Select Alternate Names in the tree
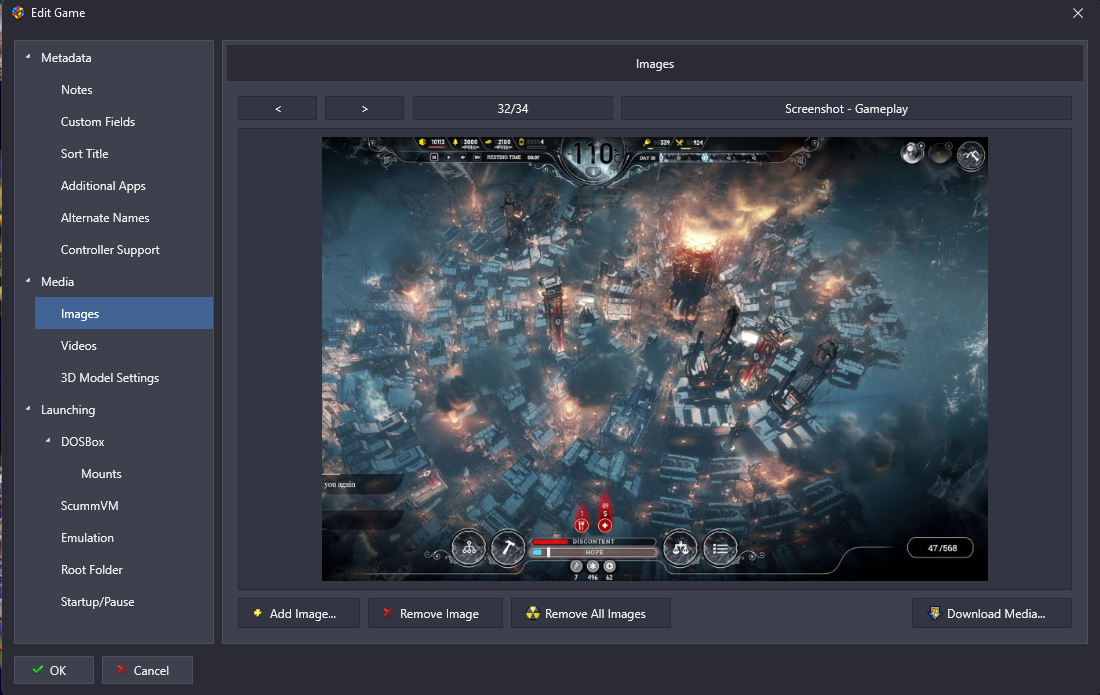 pos(105,218)
